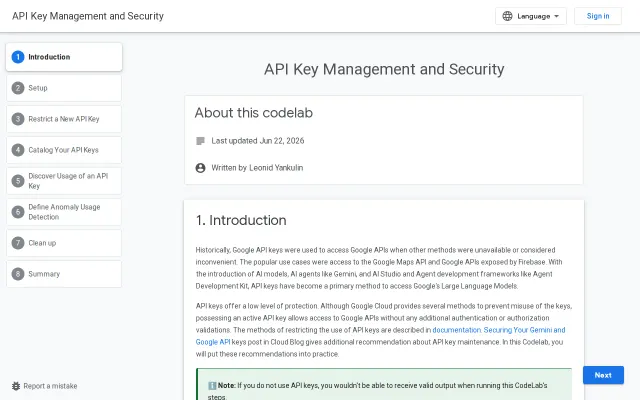The image size is (640, 400).
Task: Open the Language dropdown arrow
Action: pos(556,16)
